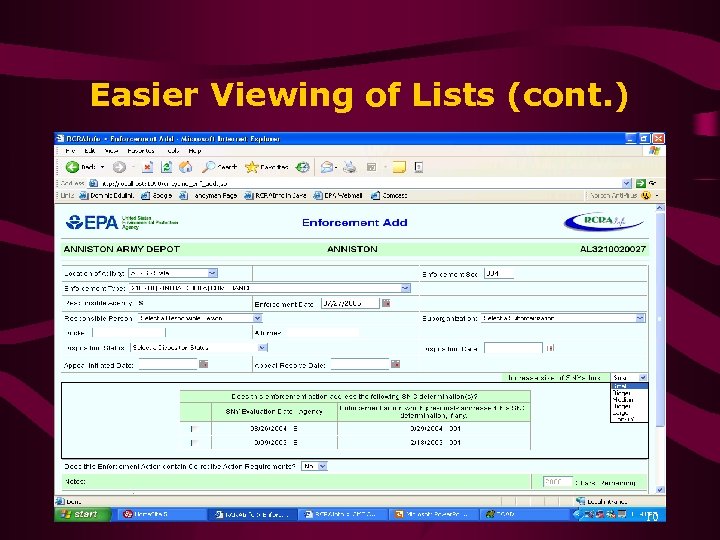Open the Corrective Action Requirements No dropdown
Image resolution: width=720 pixels, height=540 pixels.
click(322, 466)
